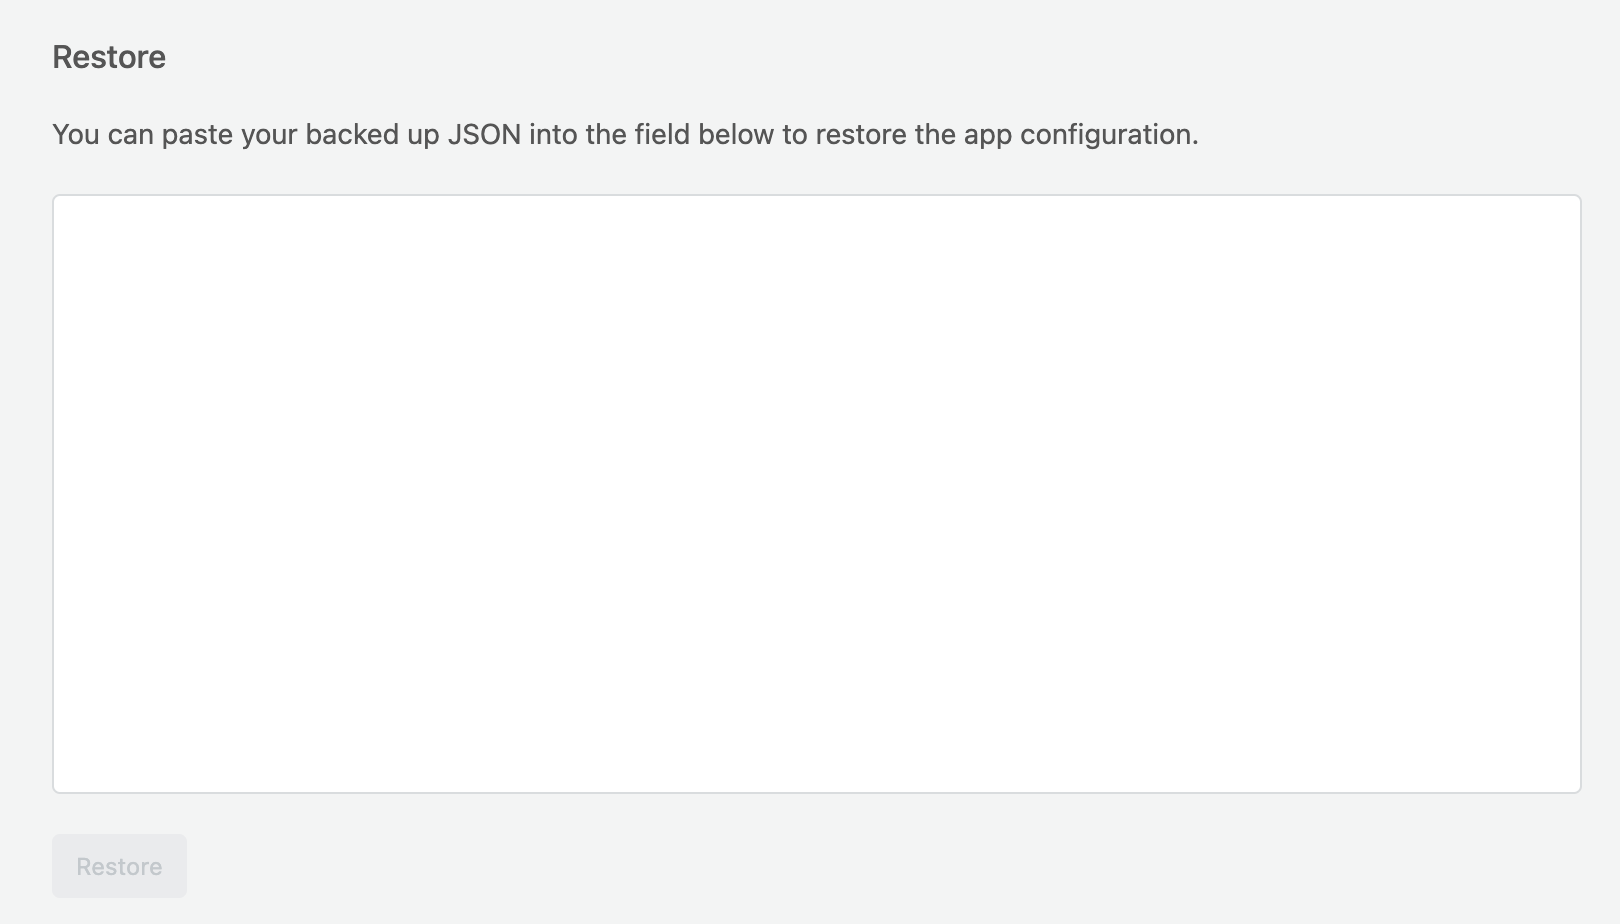Submit using the Restore button at the bottom

tap(119, 866)
